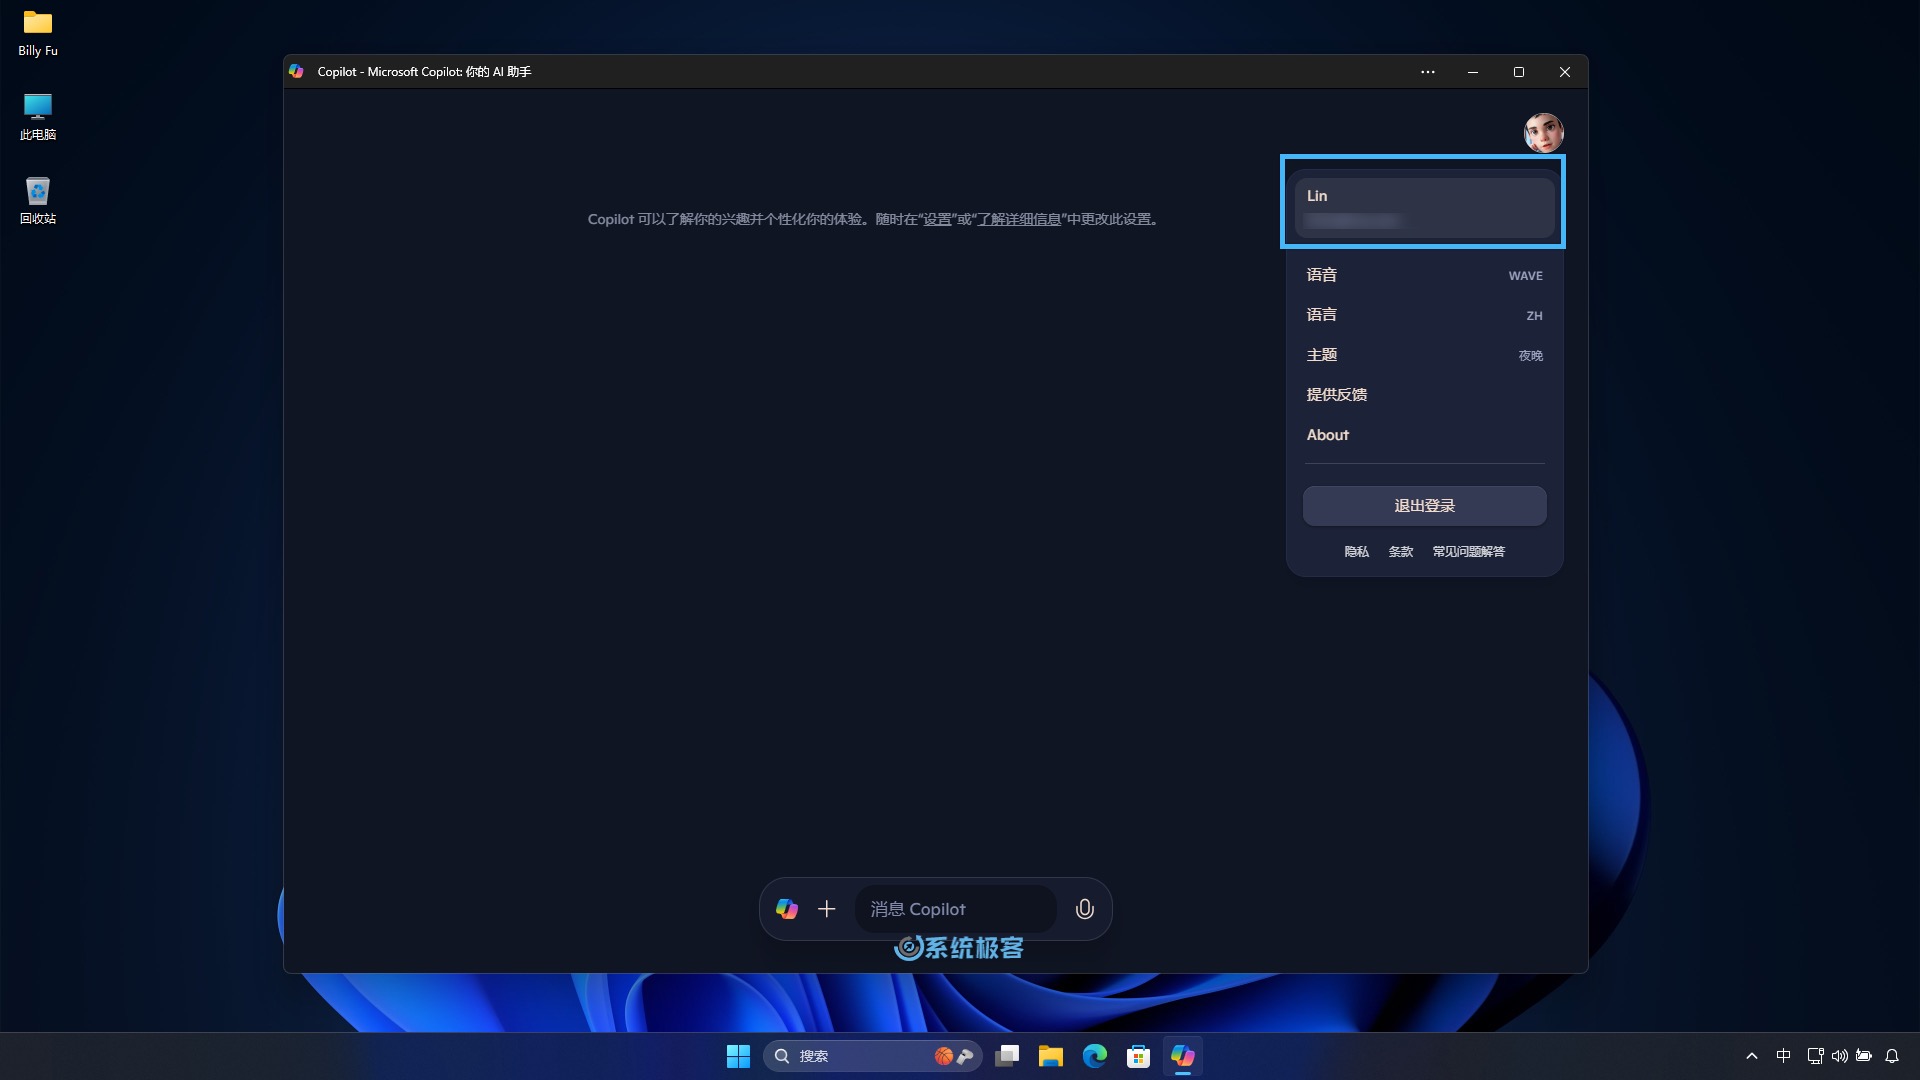
Task: Open the 语言 language setting
Action: pos(1424,315)
